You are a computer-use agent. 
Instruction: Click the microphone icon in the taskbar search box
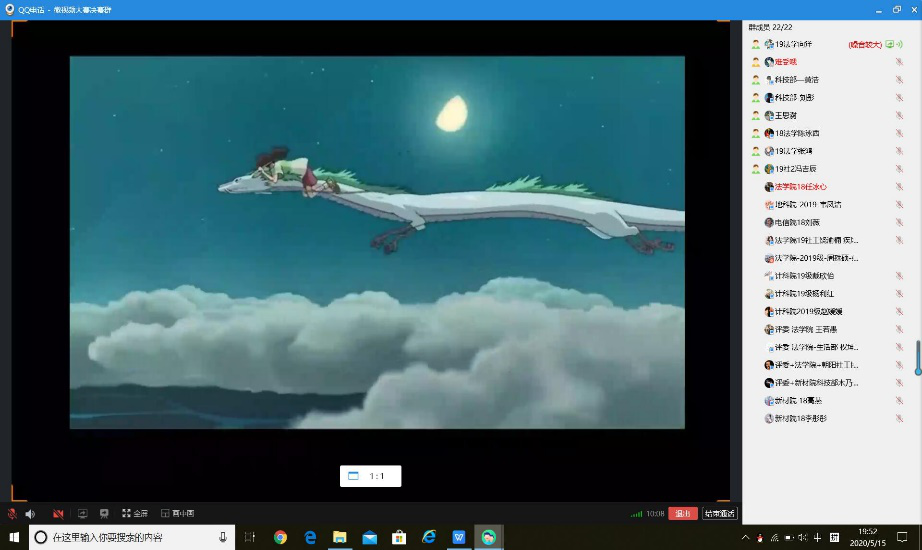pos(223,537)
